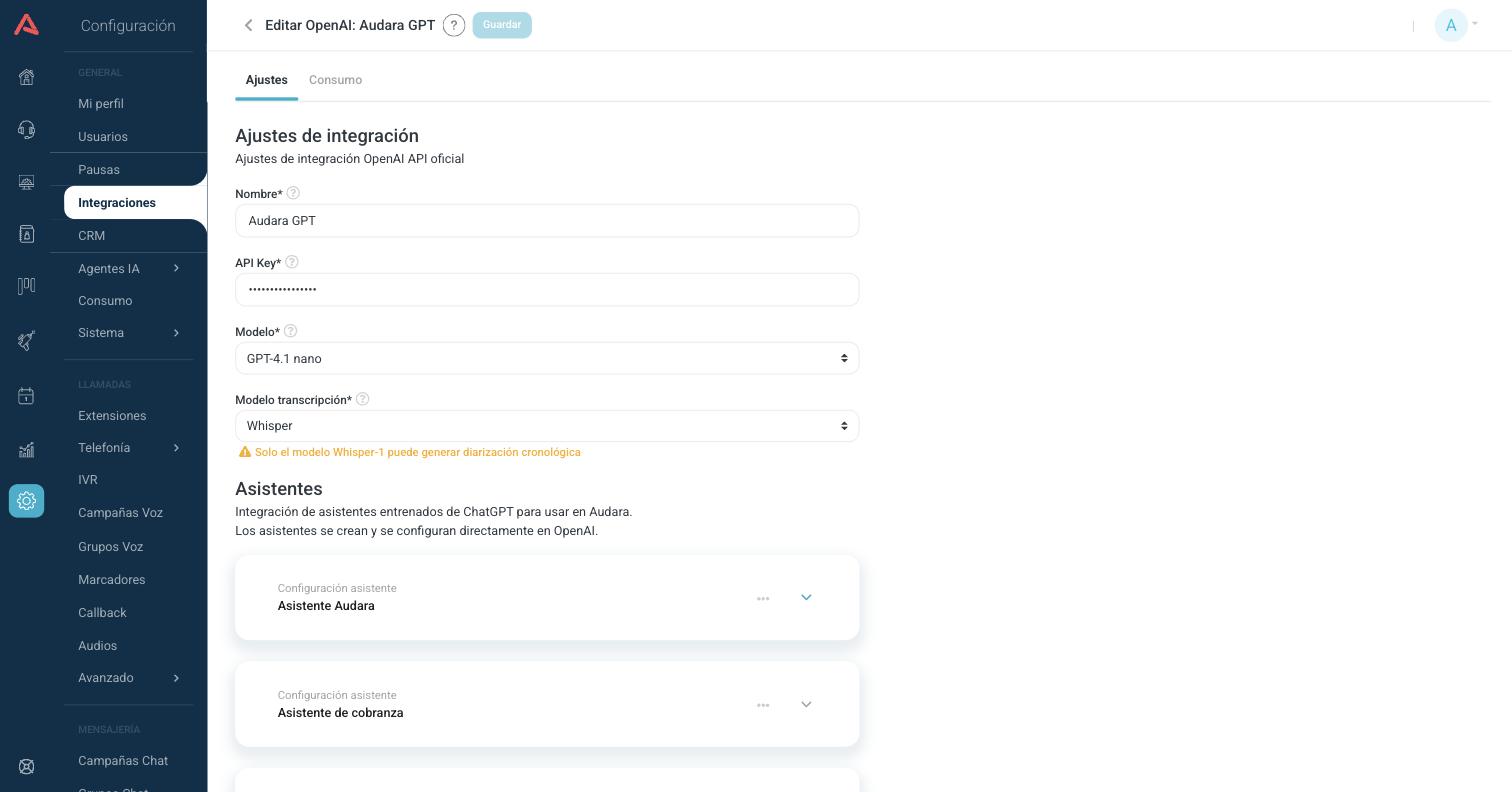Open Callback in the sidebar
1512x792 pixels.
pos(102,613)
